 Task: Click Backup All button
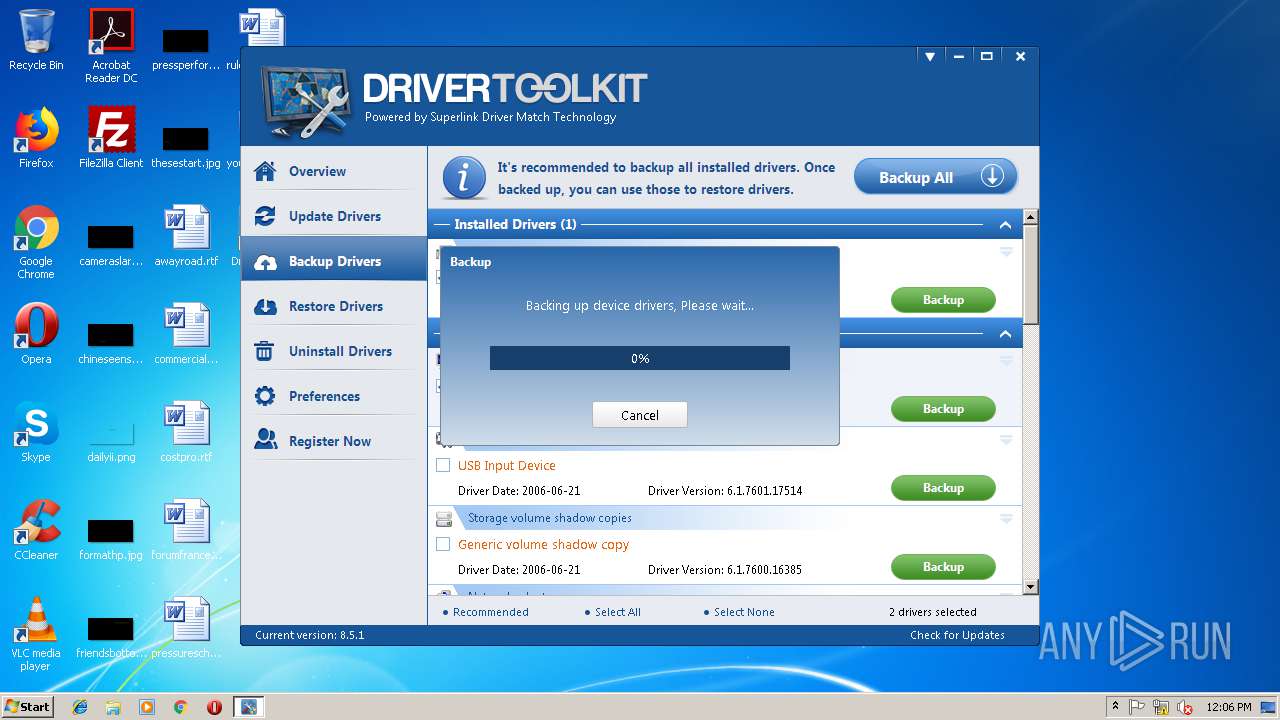coord(935,177)
